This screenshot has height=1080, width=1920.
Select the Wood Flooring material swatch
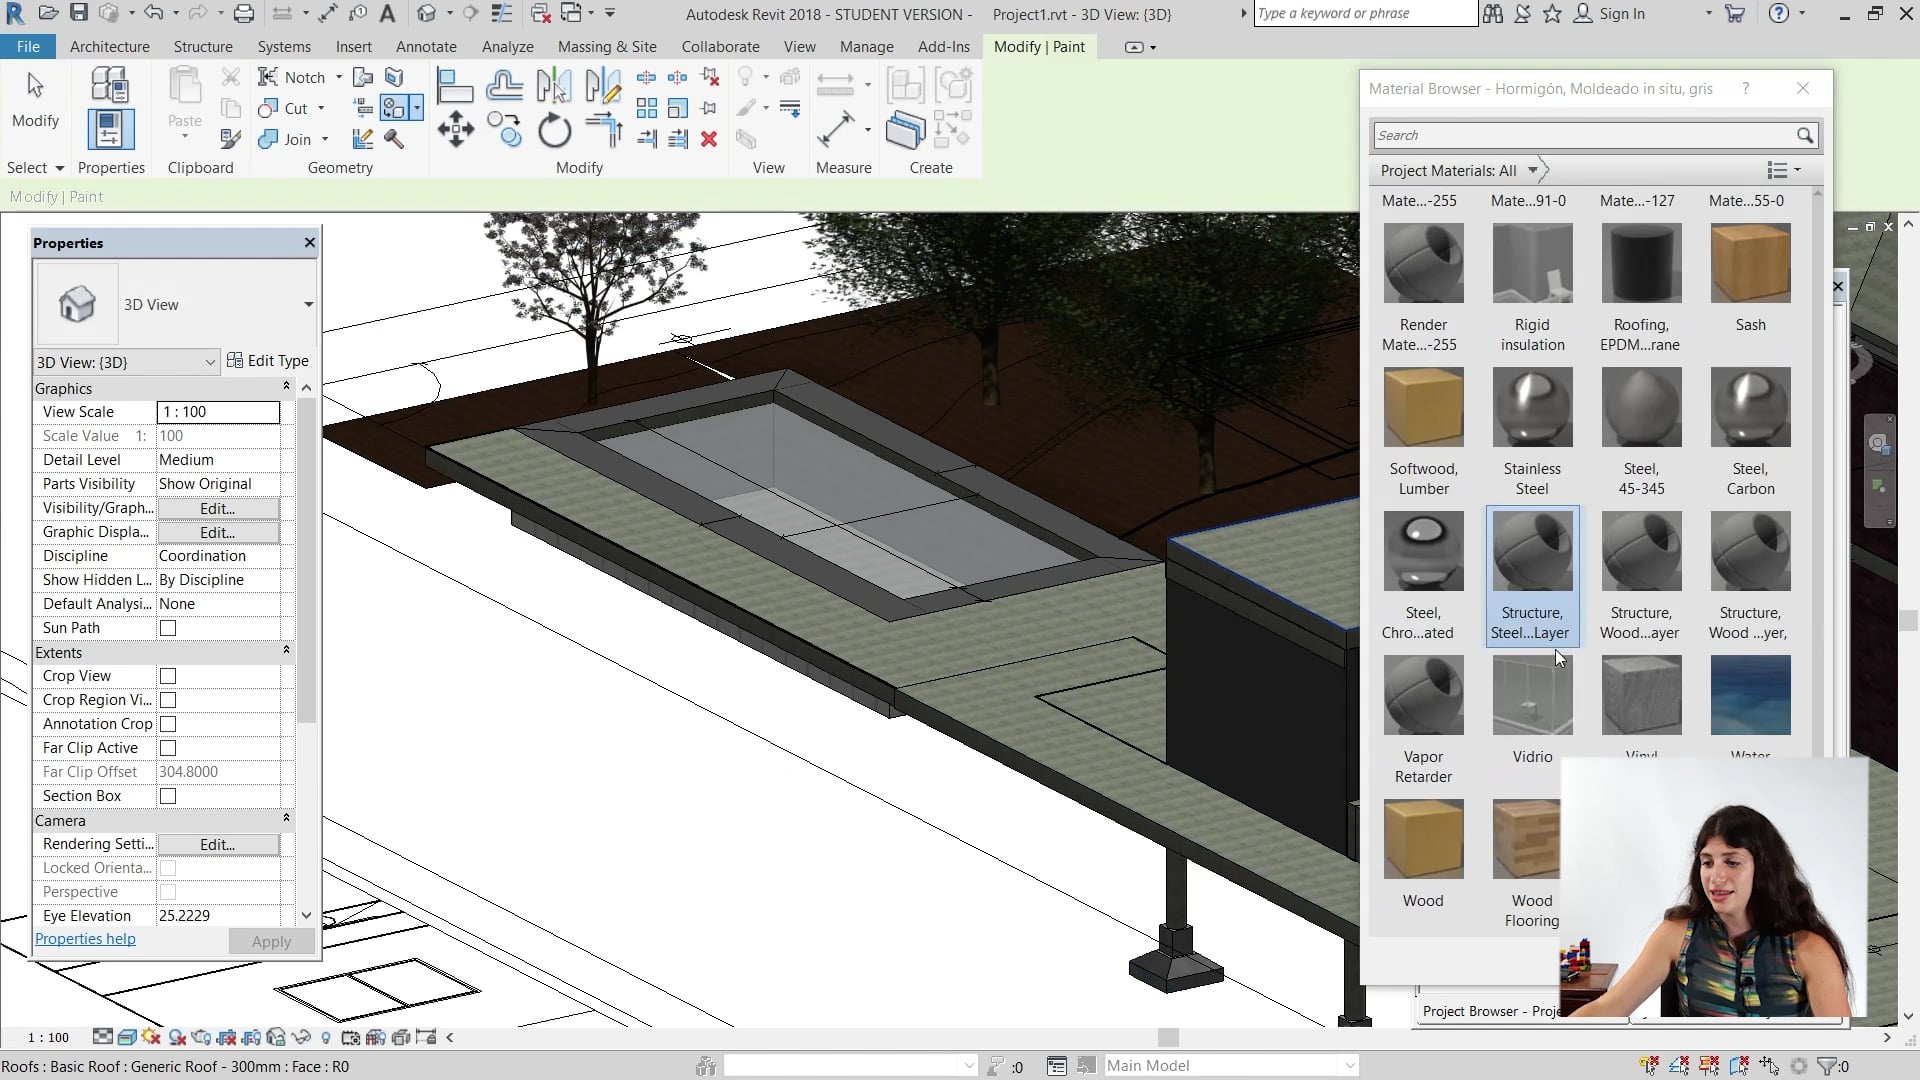coord(1527,840)
